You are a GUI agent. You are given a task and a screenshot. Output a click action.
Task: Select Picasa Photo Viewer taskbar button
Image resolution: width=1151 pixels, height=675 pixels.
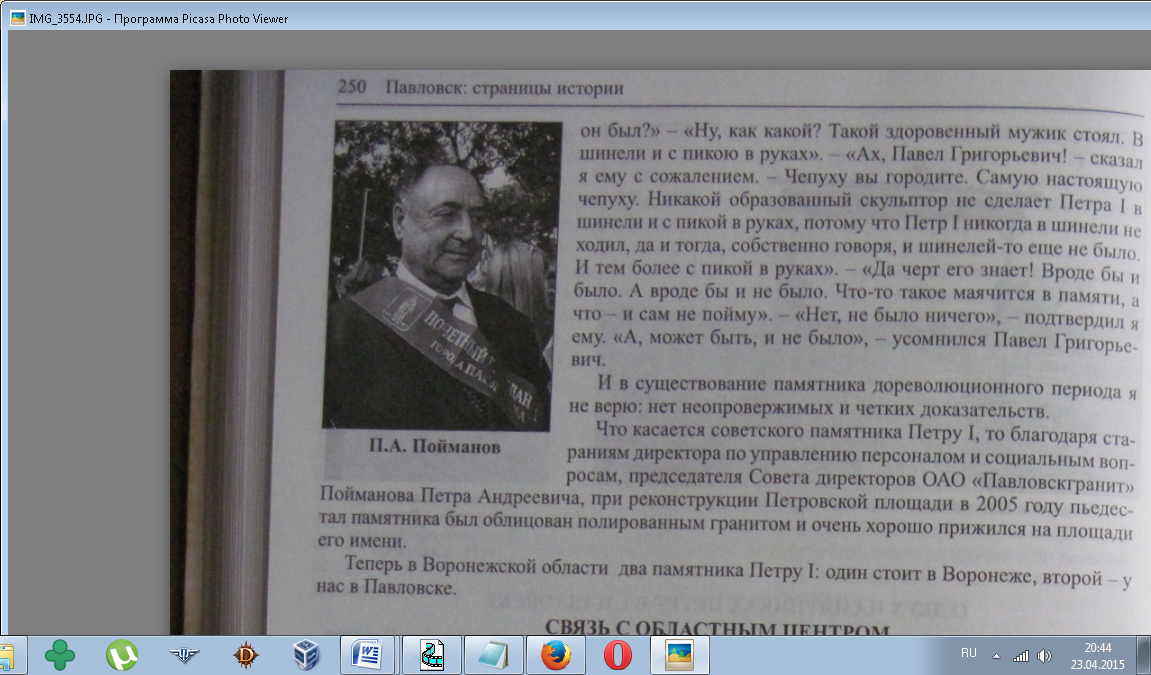click(680, 654)
